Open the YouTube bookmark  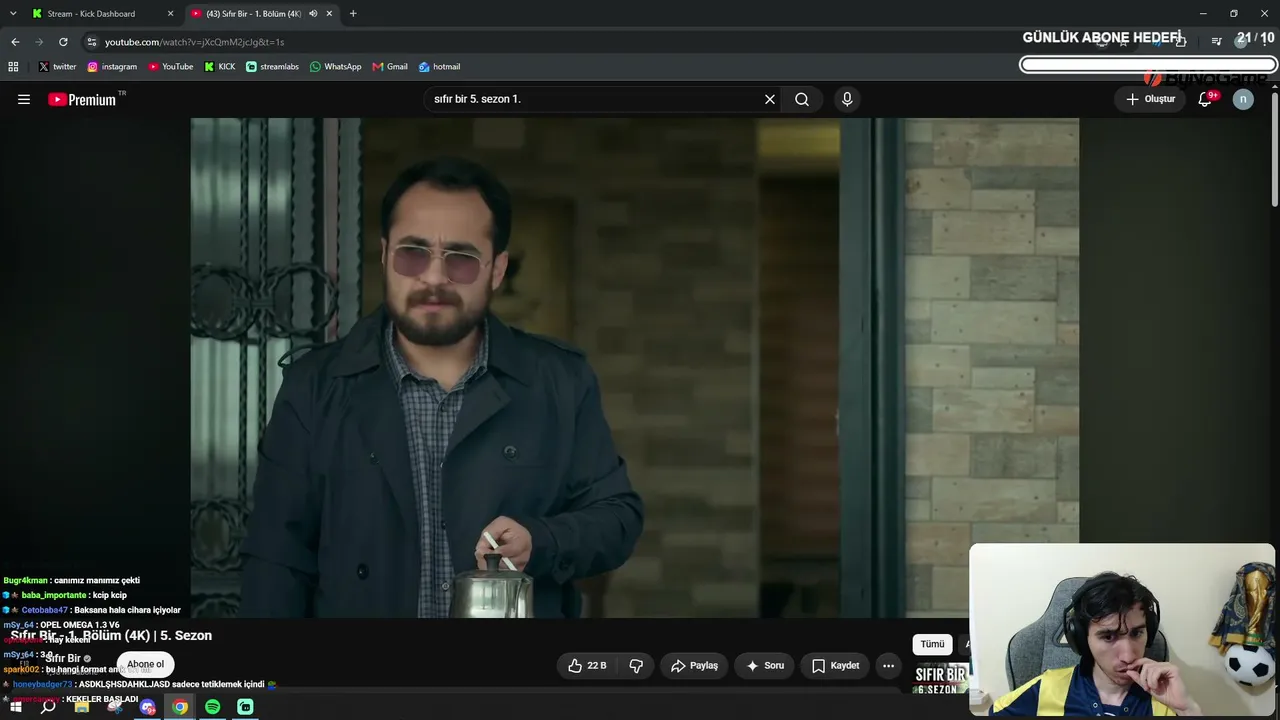click(171, 67)
